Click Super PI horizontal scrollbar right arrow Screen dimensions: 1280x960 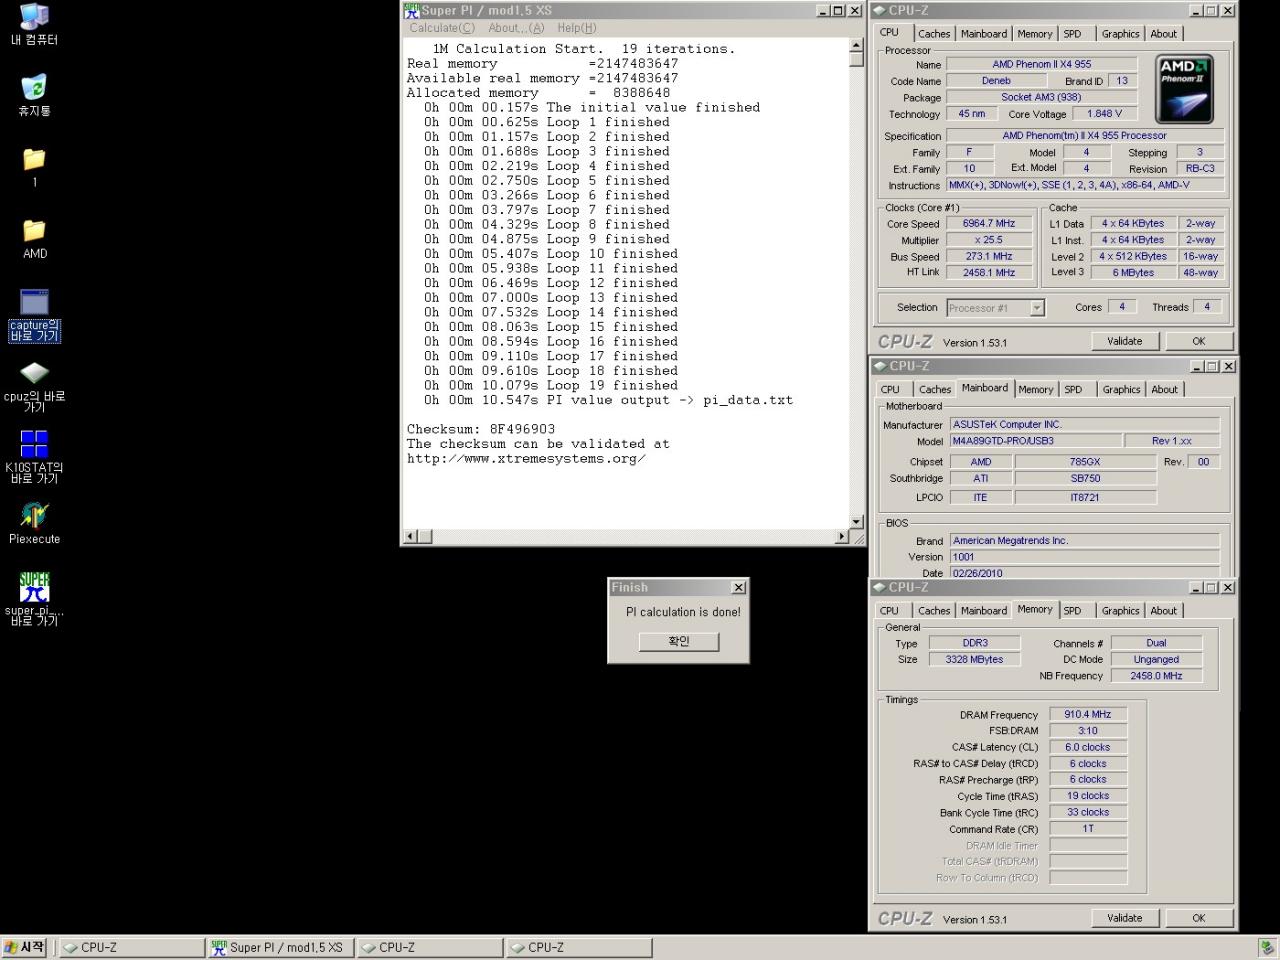tap(841, 536)
